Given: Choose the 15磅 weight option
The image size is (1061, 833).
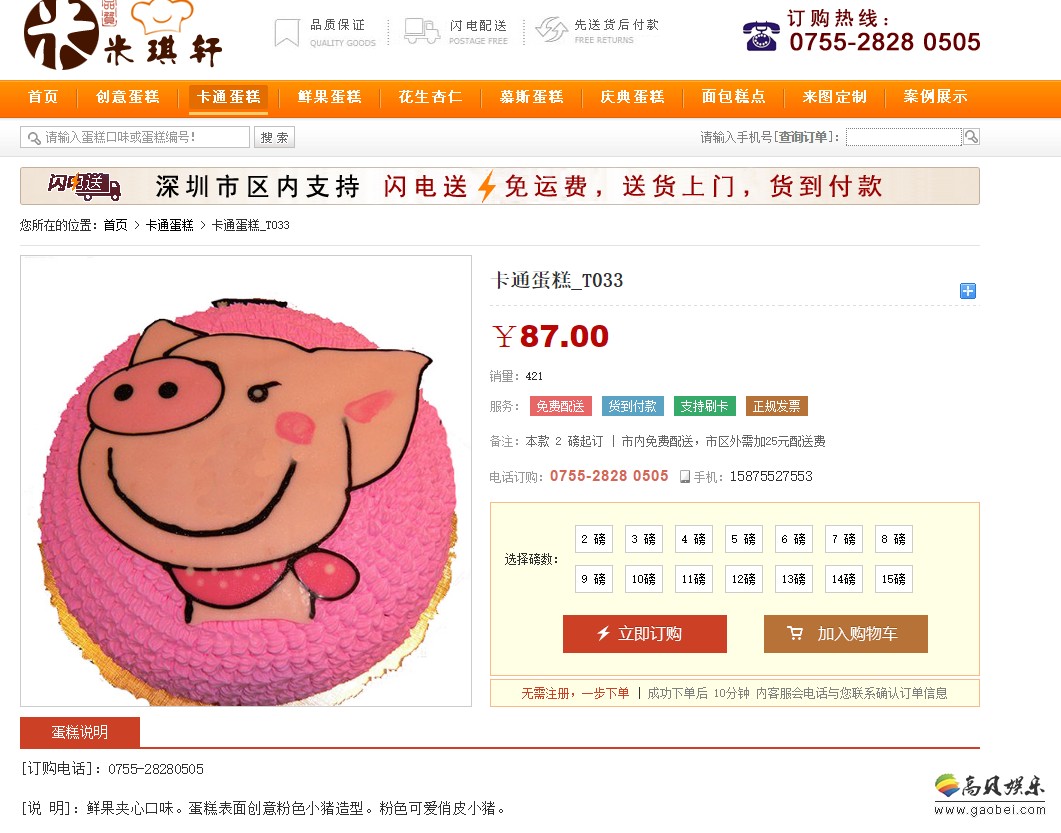Looking at the screenshot, I should coord(893,579).
